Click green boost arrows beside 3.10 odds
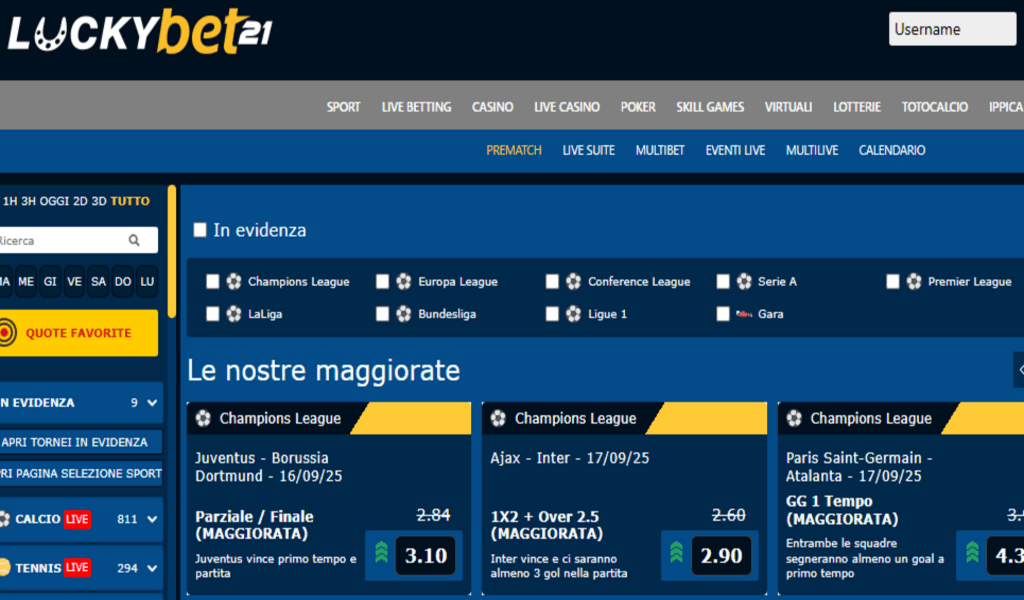The height and width of the screenshot is (600, 1024). click(381, 552)
